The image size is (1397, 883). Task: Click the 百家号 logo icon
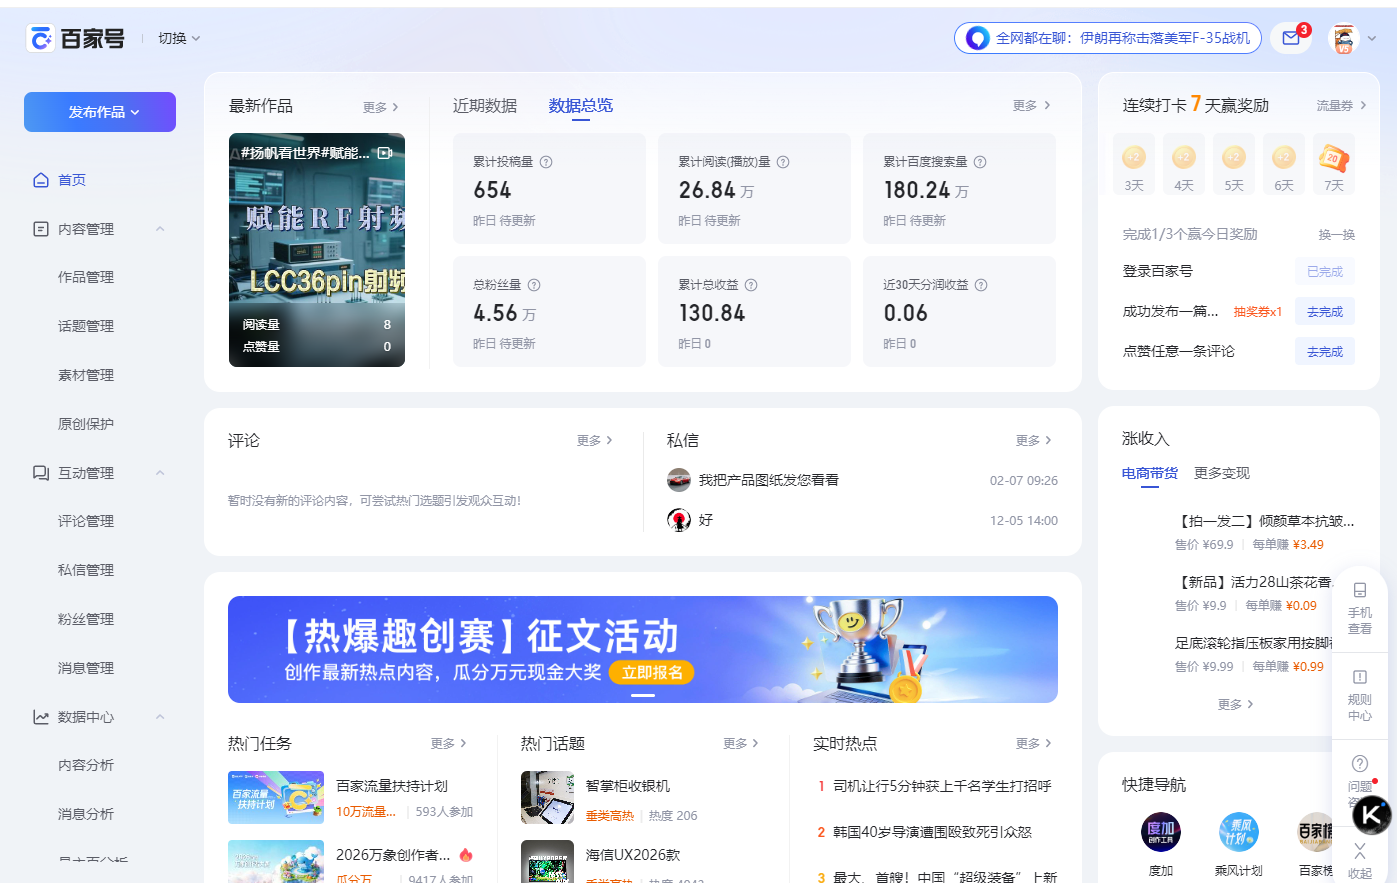pyautogui.click(x=40, y=38)
